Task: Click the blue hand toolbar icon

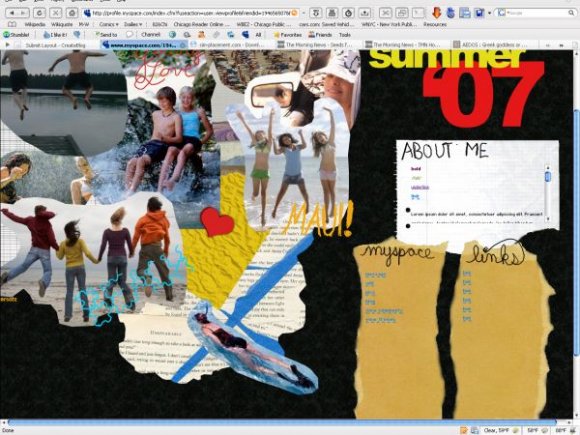Action: (450, 13)
